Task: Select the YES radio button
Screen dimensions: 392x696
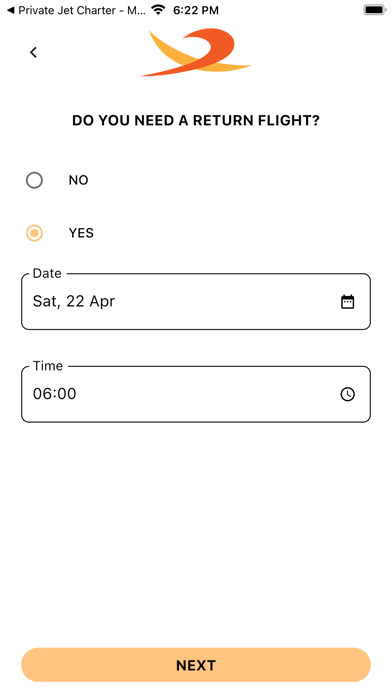Action: point(34,233)
